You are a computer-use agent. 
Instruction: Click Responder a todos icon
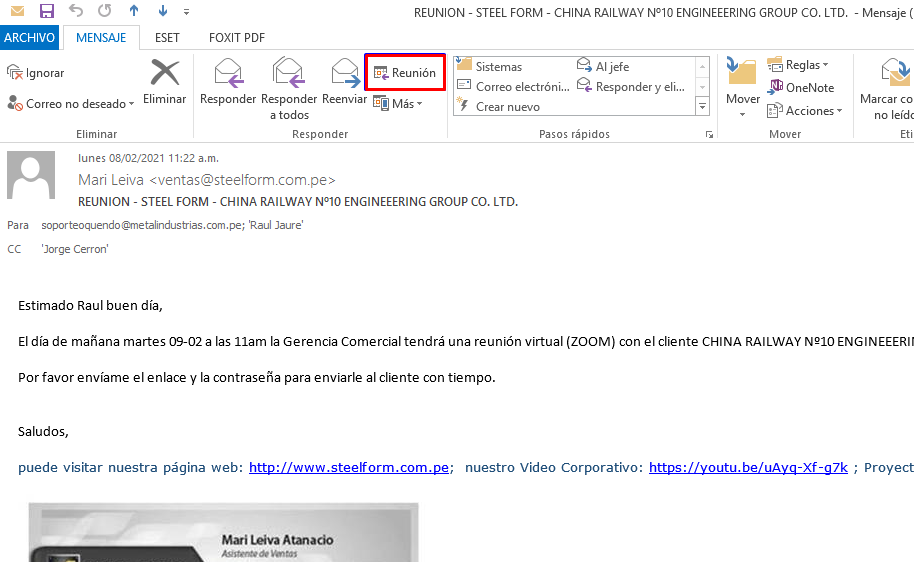coord(289,73)
